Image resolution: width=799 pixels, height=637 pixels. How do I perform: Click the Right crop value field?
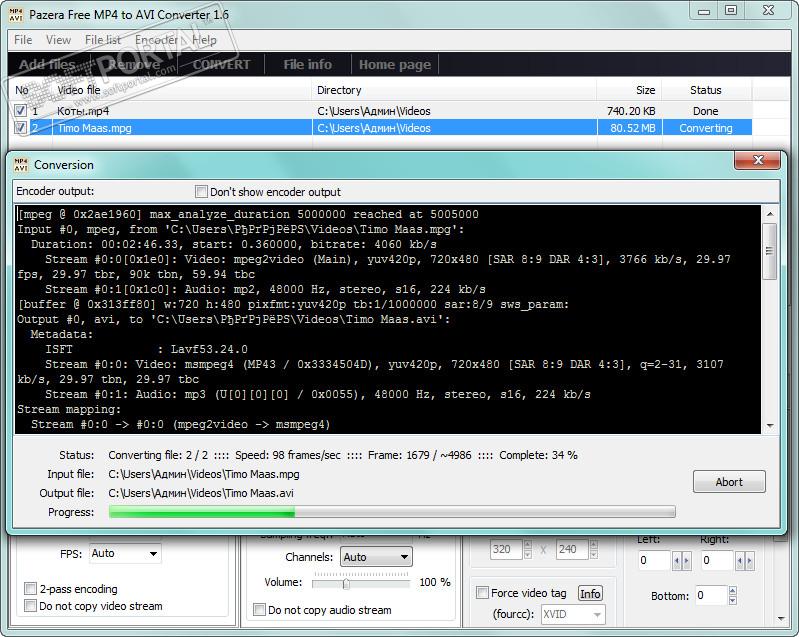(717, 560)
